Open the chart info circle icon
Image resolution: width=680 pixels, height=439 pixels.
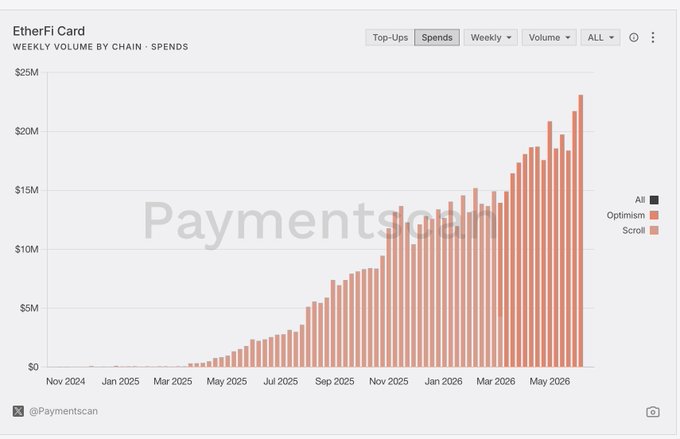[634, 38]
